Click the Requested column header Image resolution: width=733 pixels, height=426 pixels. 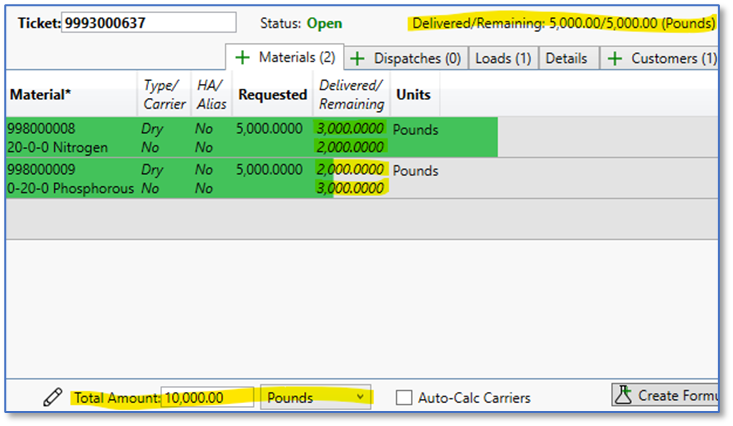[x=272, y=95]
